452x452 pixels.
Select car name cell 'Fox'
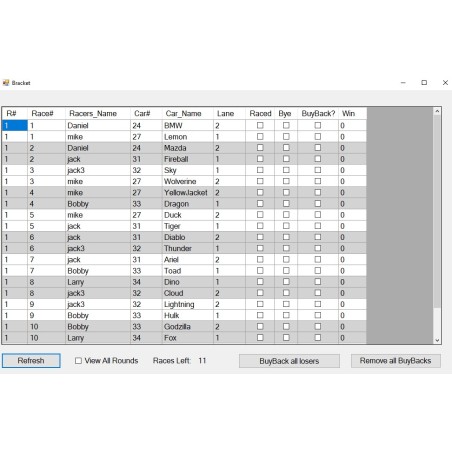188,338
